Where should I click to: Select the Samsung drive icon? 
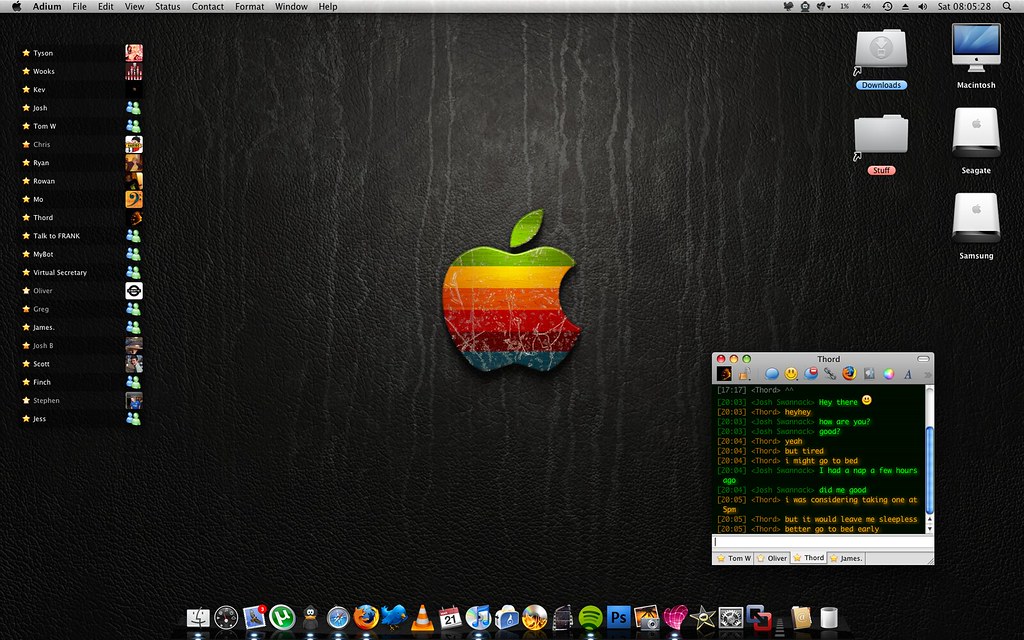click(x=976, y=217)
